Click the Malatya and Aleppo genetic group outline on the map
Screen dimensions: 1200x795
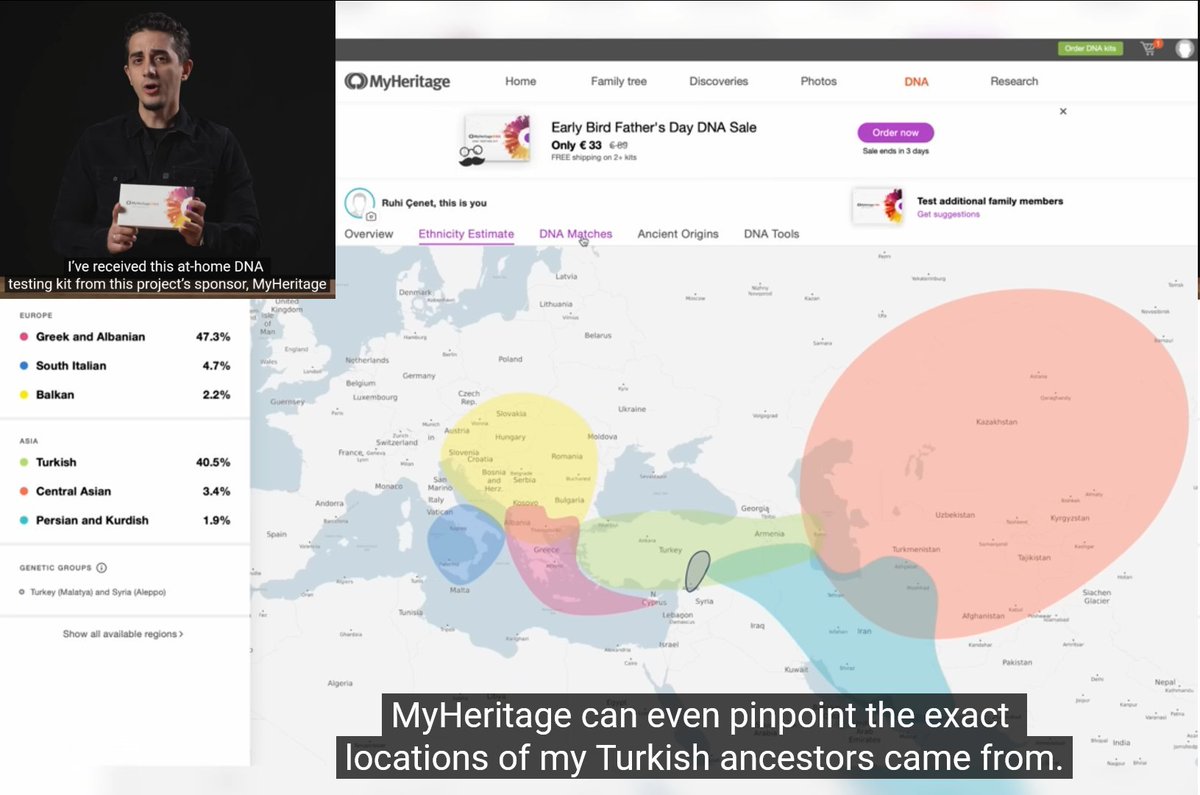(x=697, y=571)
